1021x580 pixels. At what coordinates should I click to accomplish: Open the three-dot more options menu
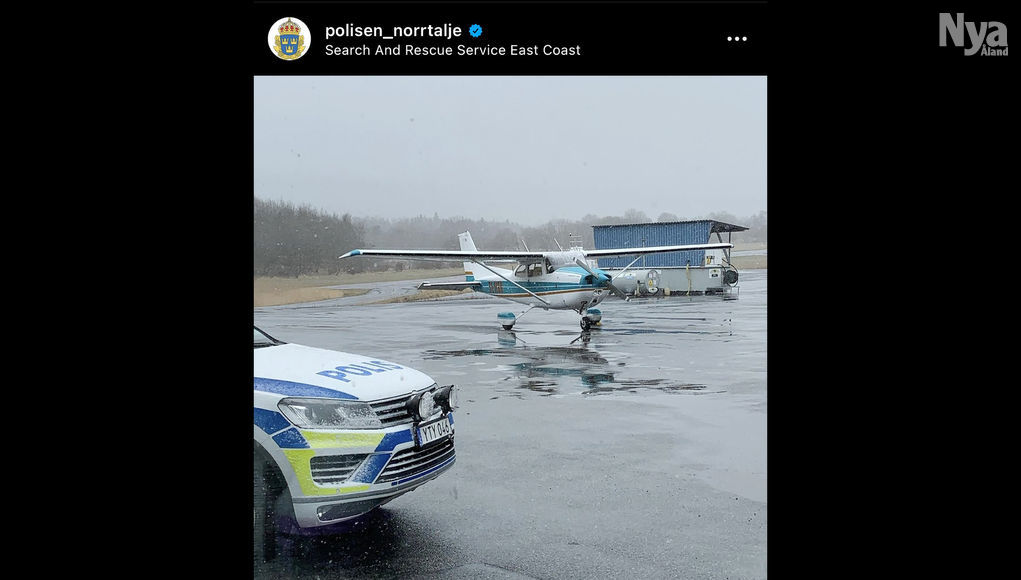coord(736,39)
